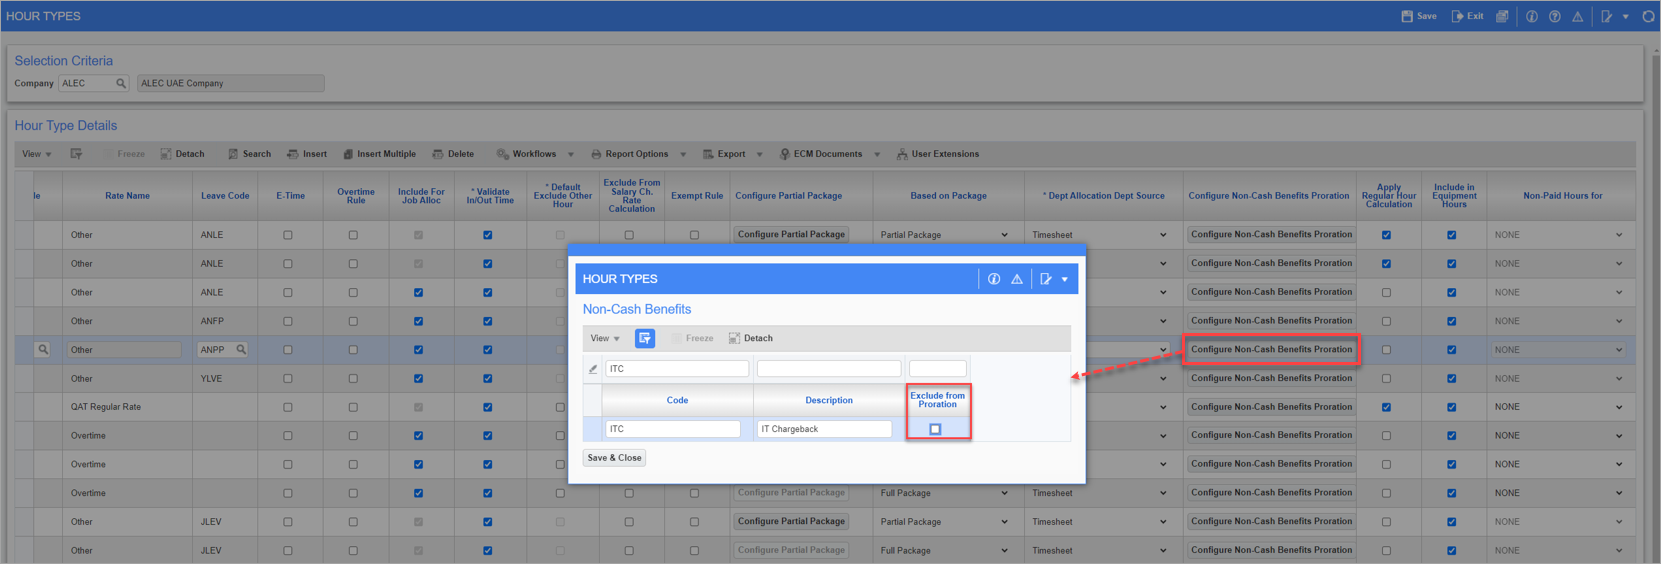
Task: Check Apply Regular Hour Calculation in YLVE row
Action: click(1386, 379)
